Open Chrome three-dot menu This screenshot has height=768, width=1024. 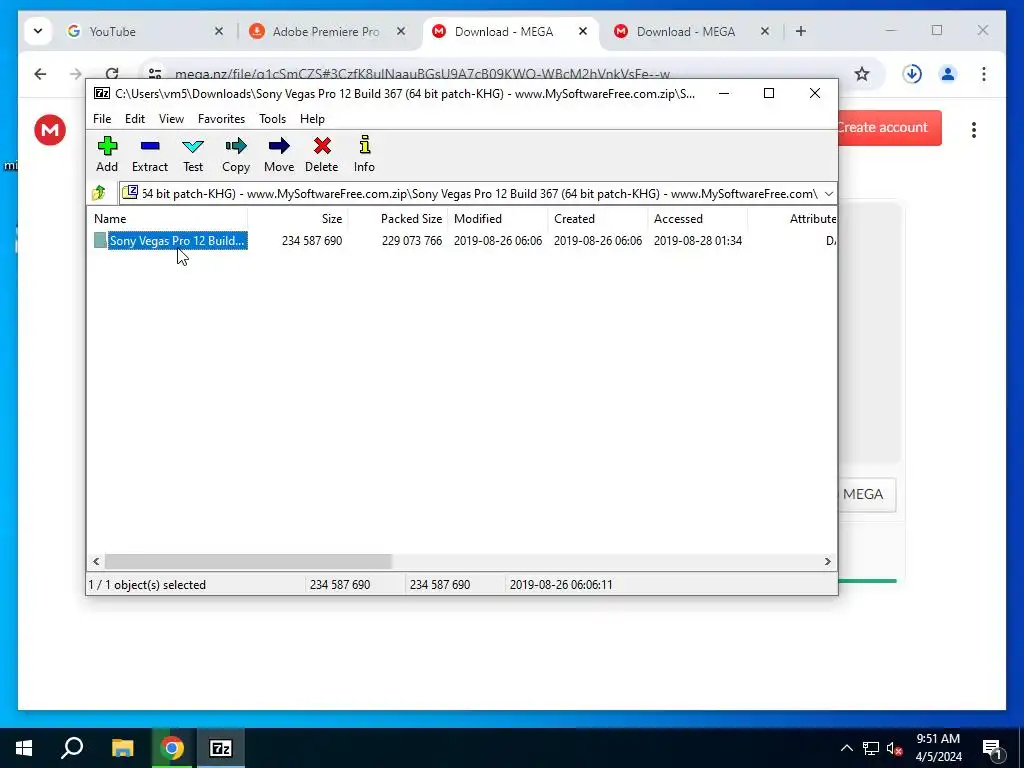pyautogui.click(x=984, y=74)
